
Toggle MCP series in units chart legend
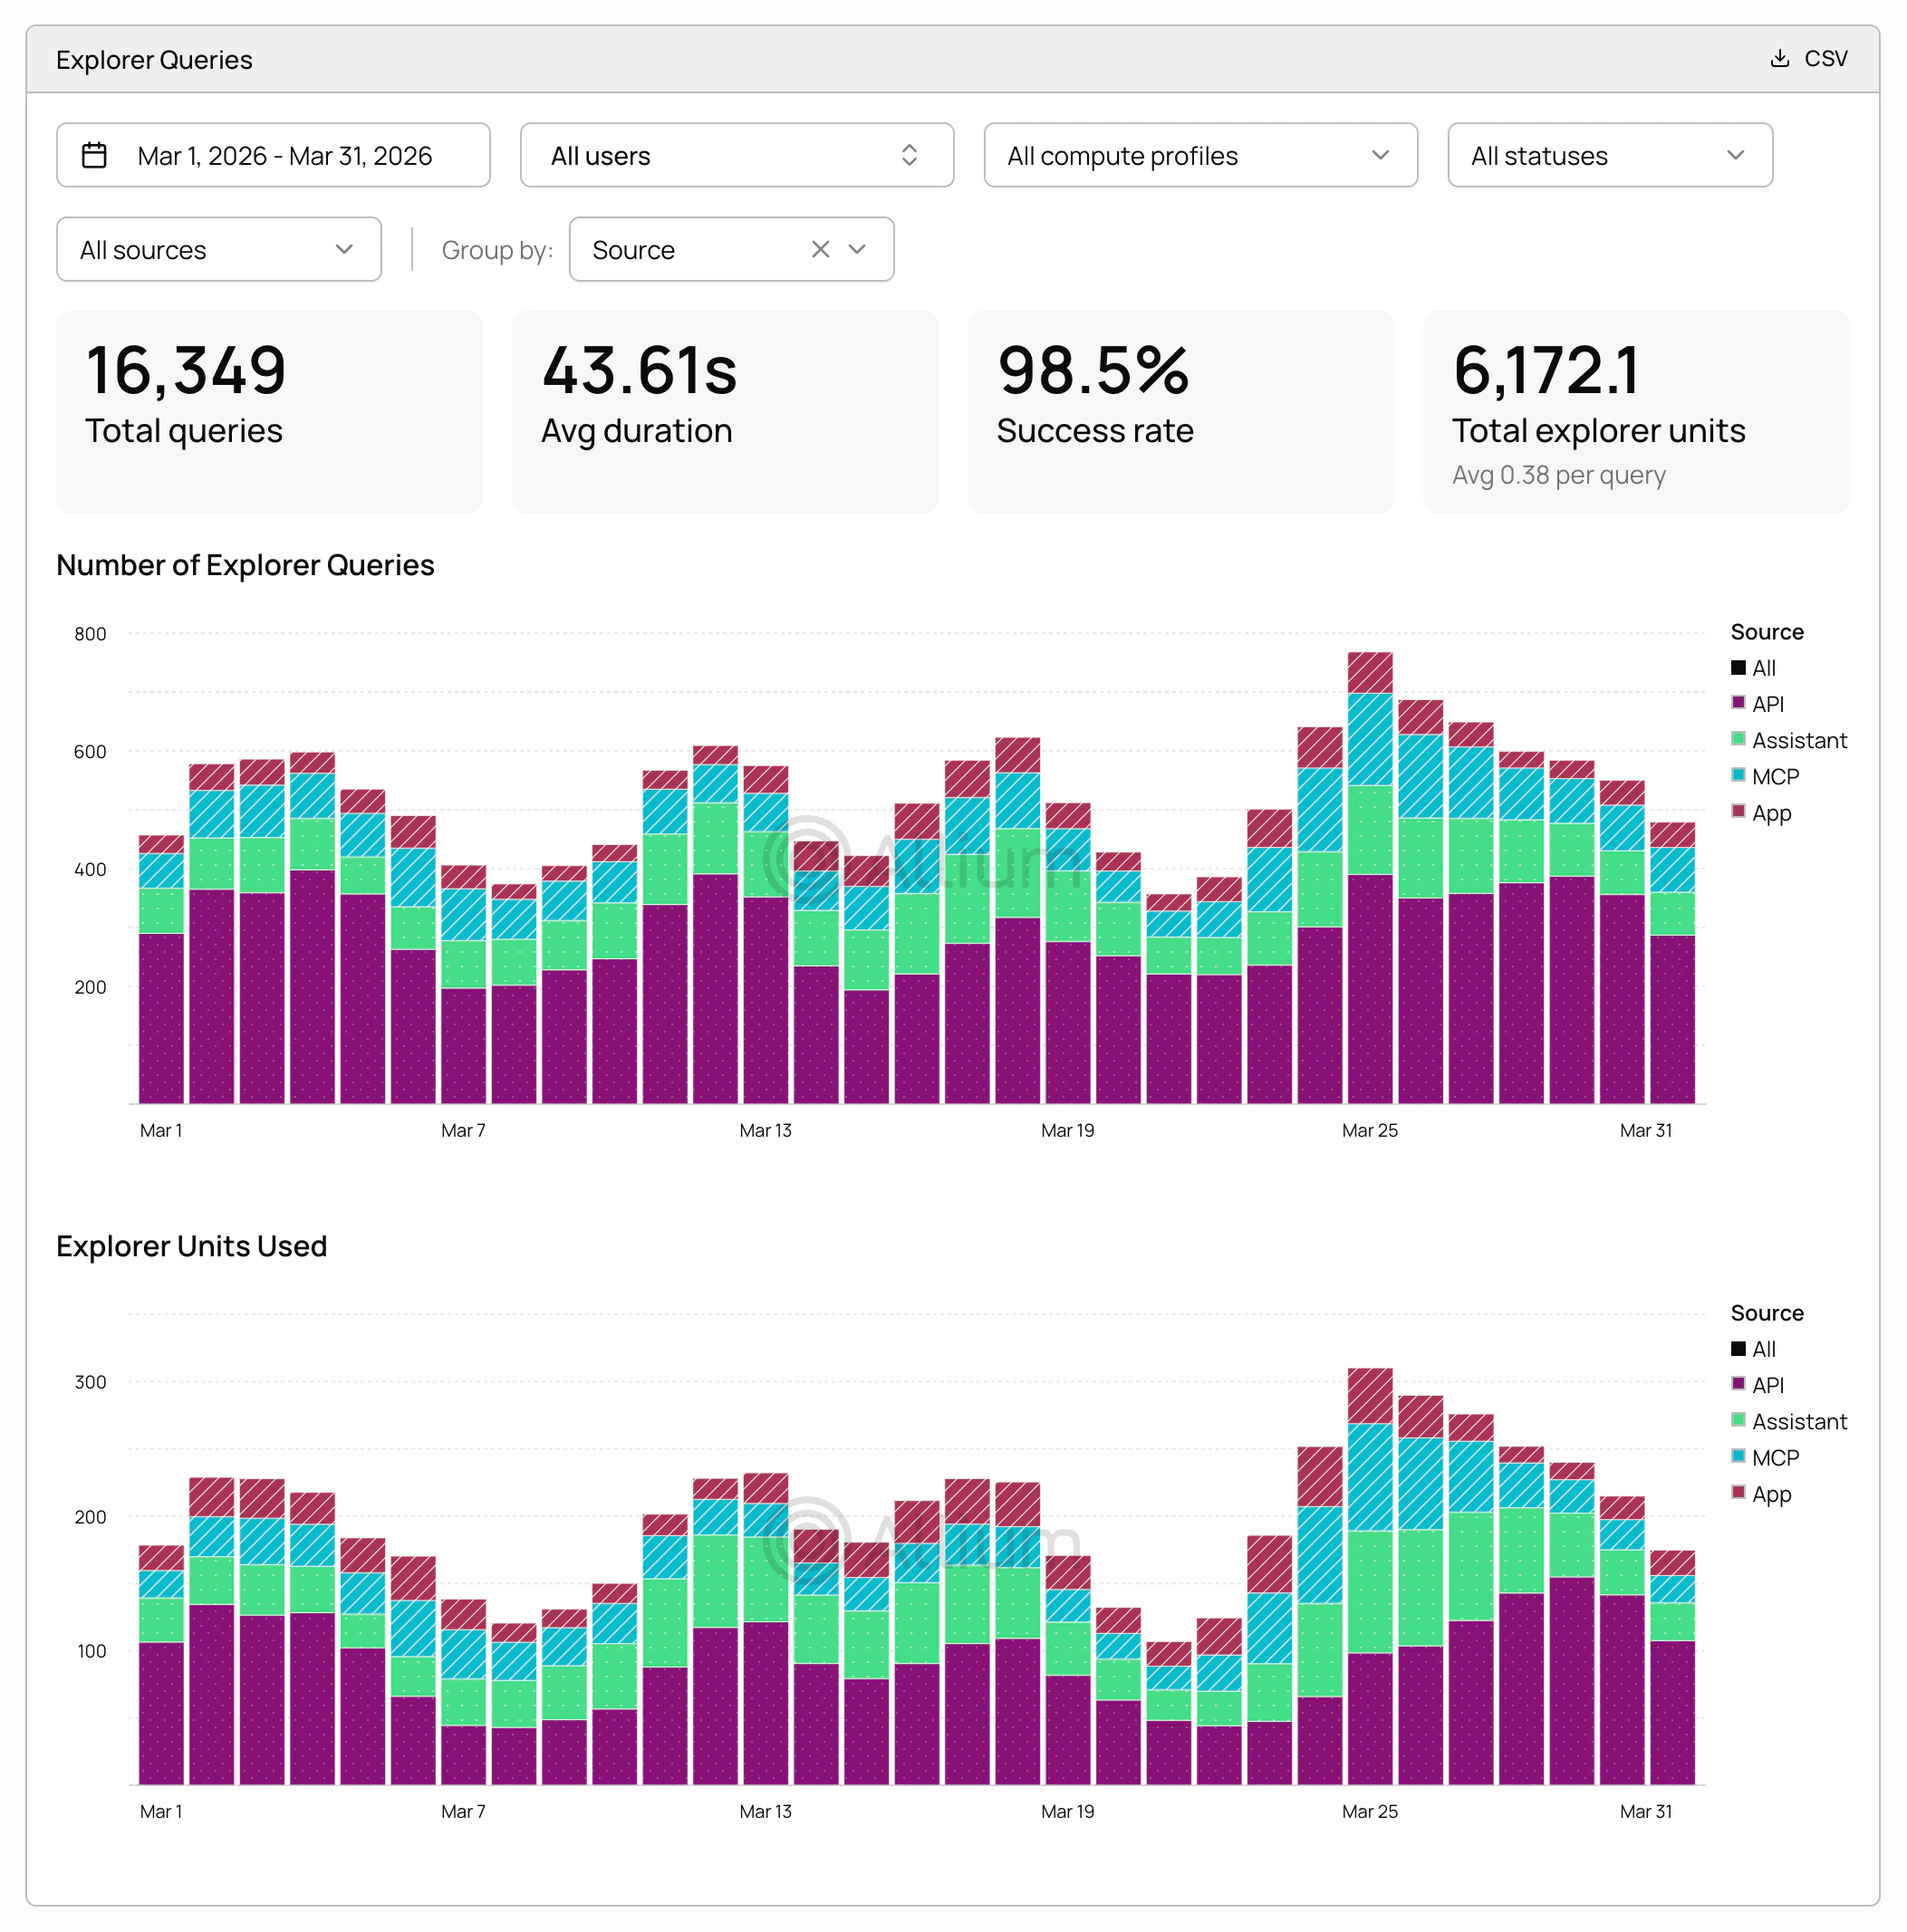click(x=1774, y=1458)
